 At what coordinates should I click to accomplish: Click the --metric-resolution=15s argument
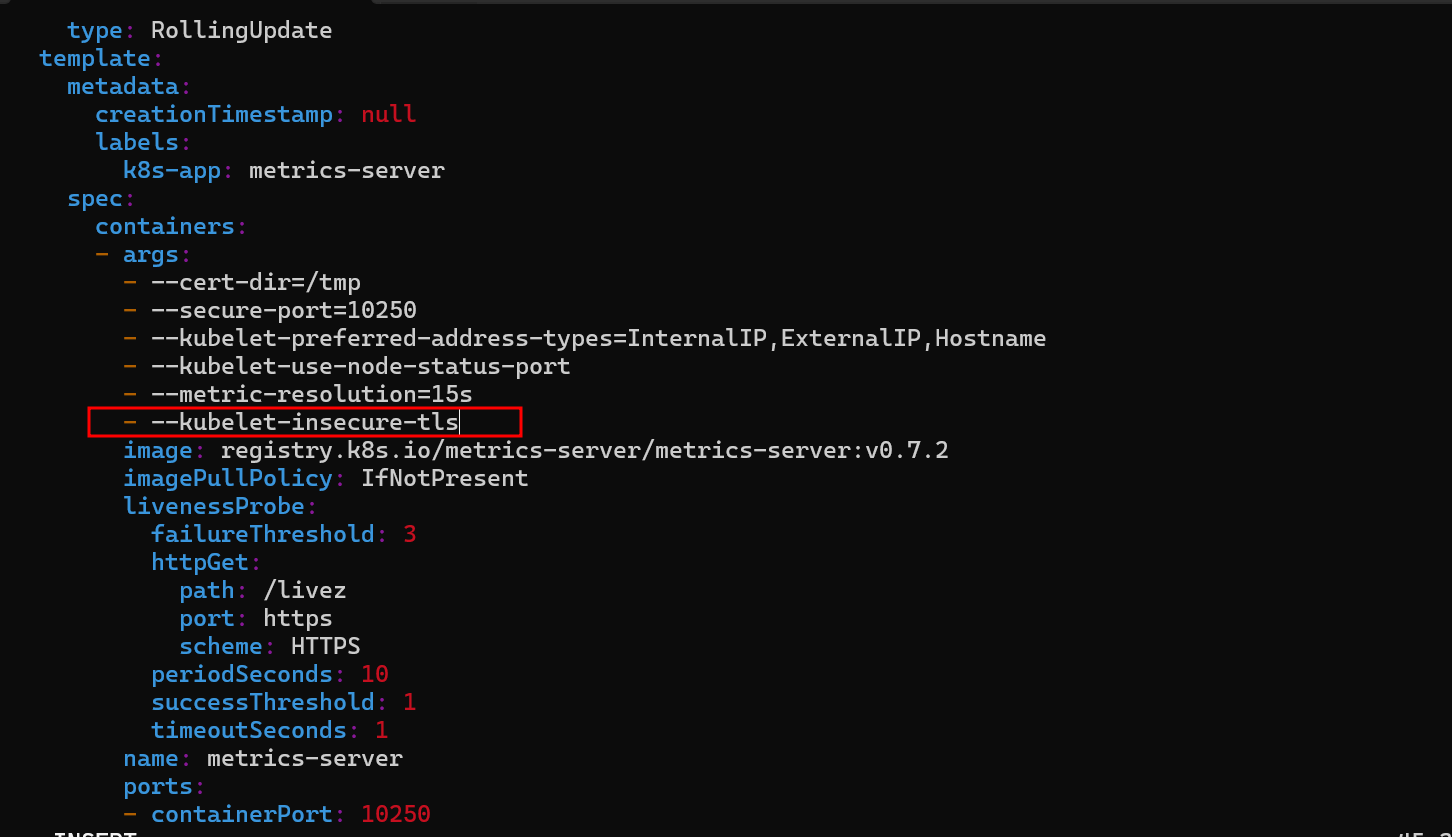click(298, 394)
